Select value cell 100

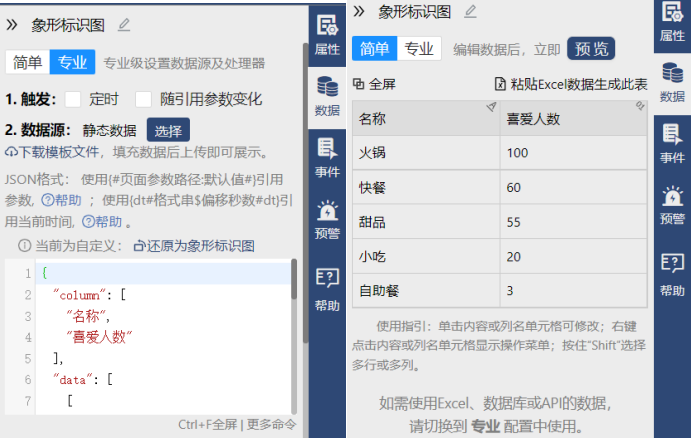[574, 152]
